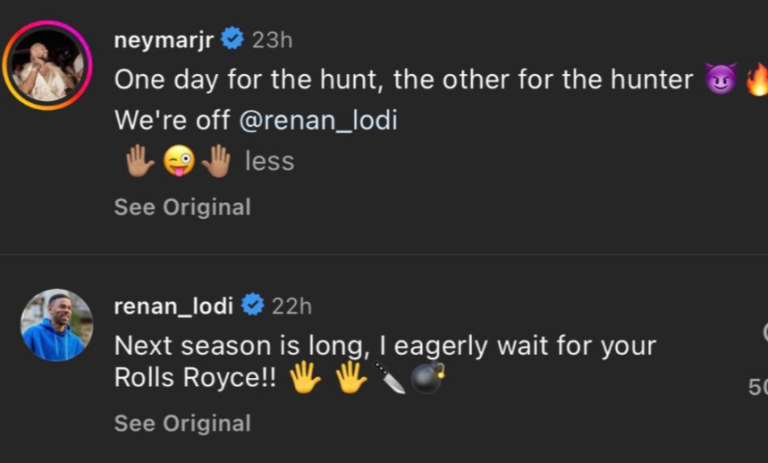Click the bomb emoji in renan_lodi's comment
Viewport: 768px width, 463px height.
click(427, 378)
